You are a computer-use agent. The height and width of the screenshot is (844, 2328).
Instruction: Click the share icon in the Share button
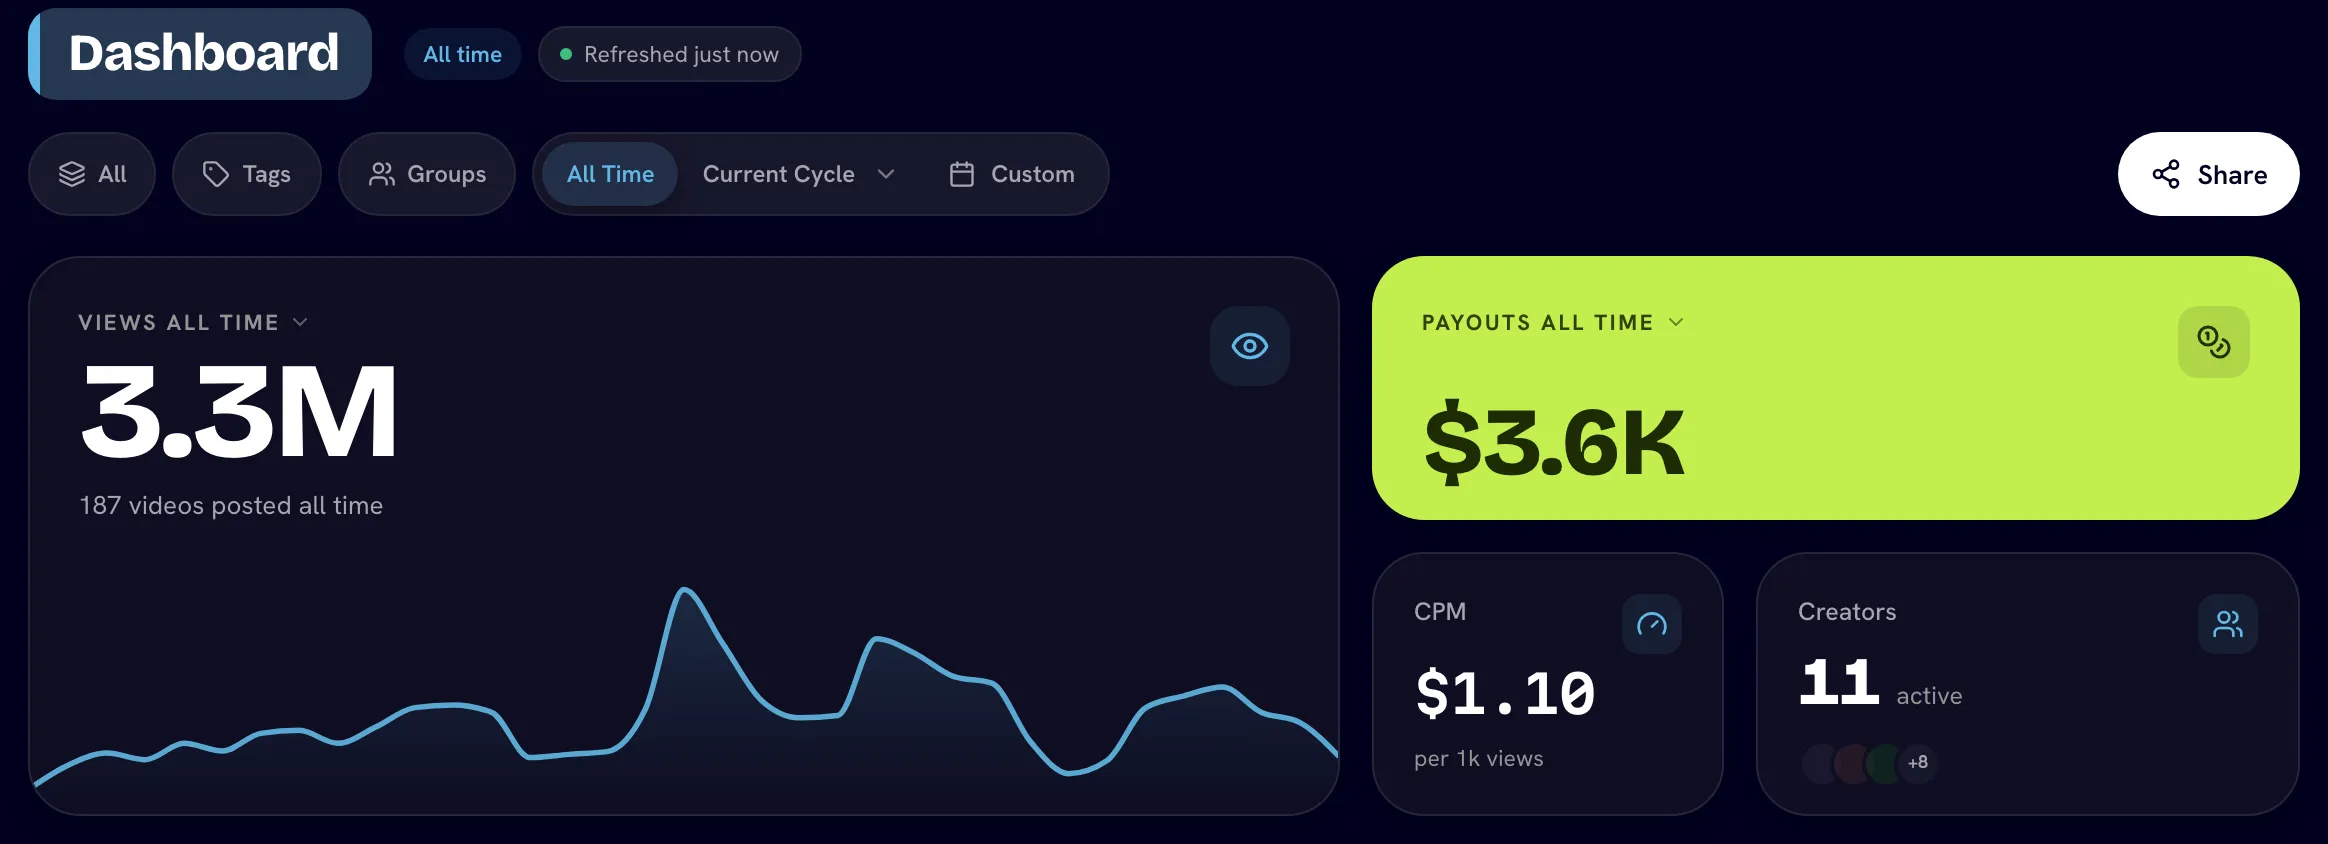[x=2166, y=174]
